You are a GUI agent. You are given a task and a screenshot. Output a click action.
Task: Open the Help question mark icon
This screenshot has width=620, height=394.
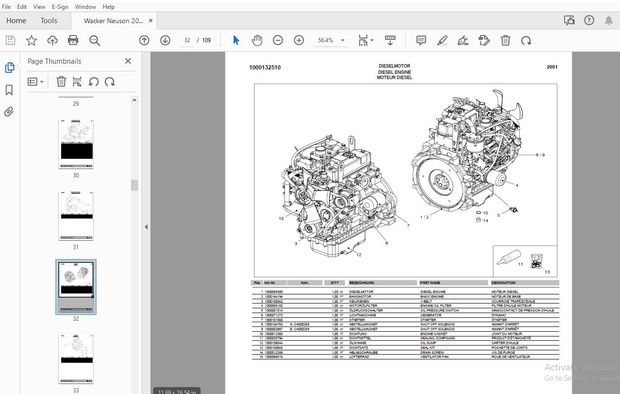click(x=589, y=20)
